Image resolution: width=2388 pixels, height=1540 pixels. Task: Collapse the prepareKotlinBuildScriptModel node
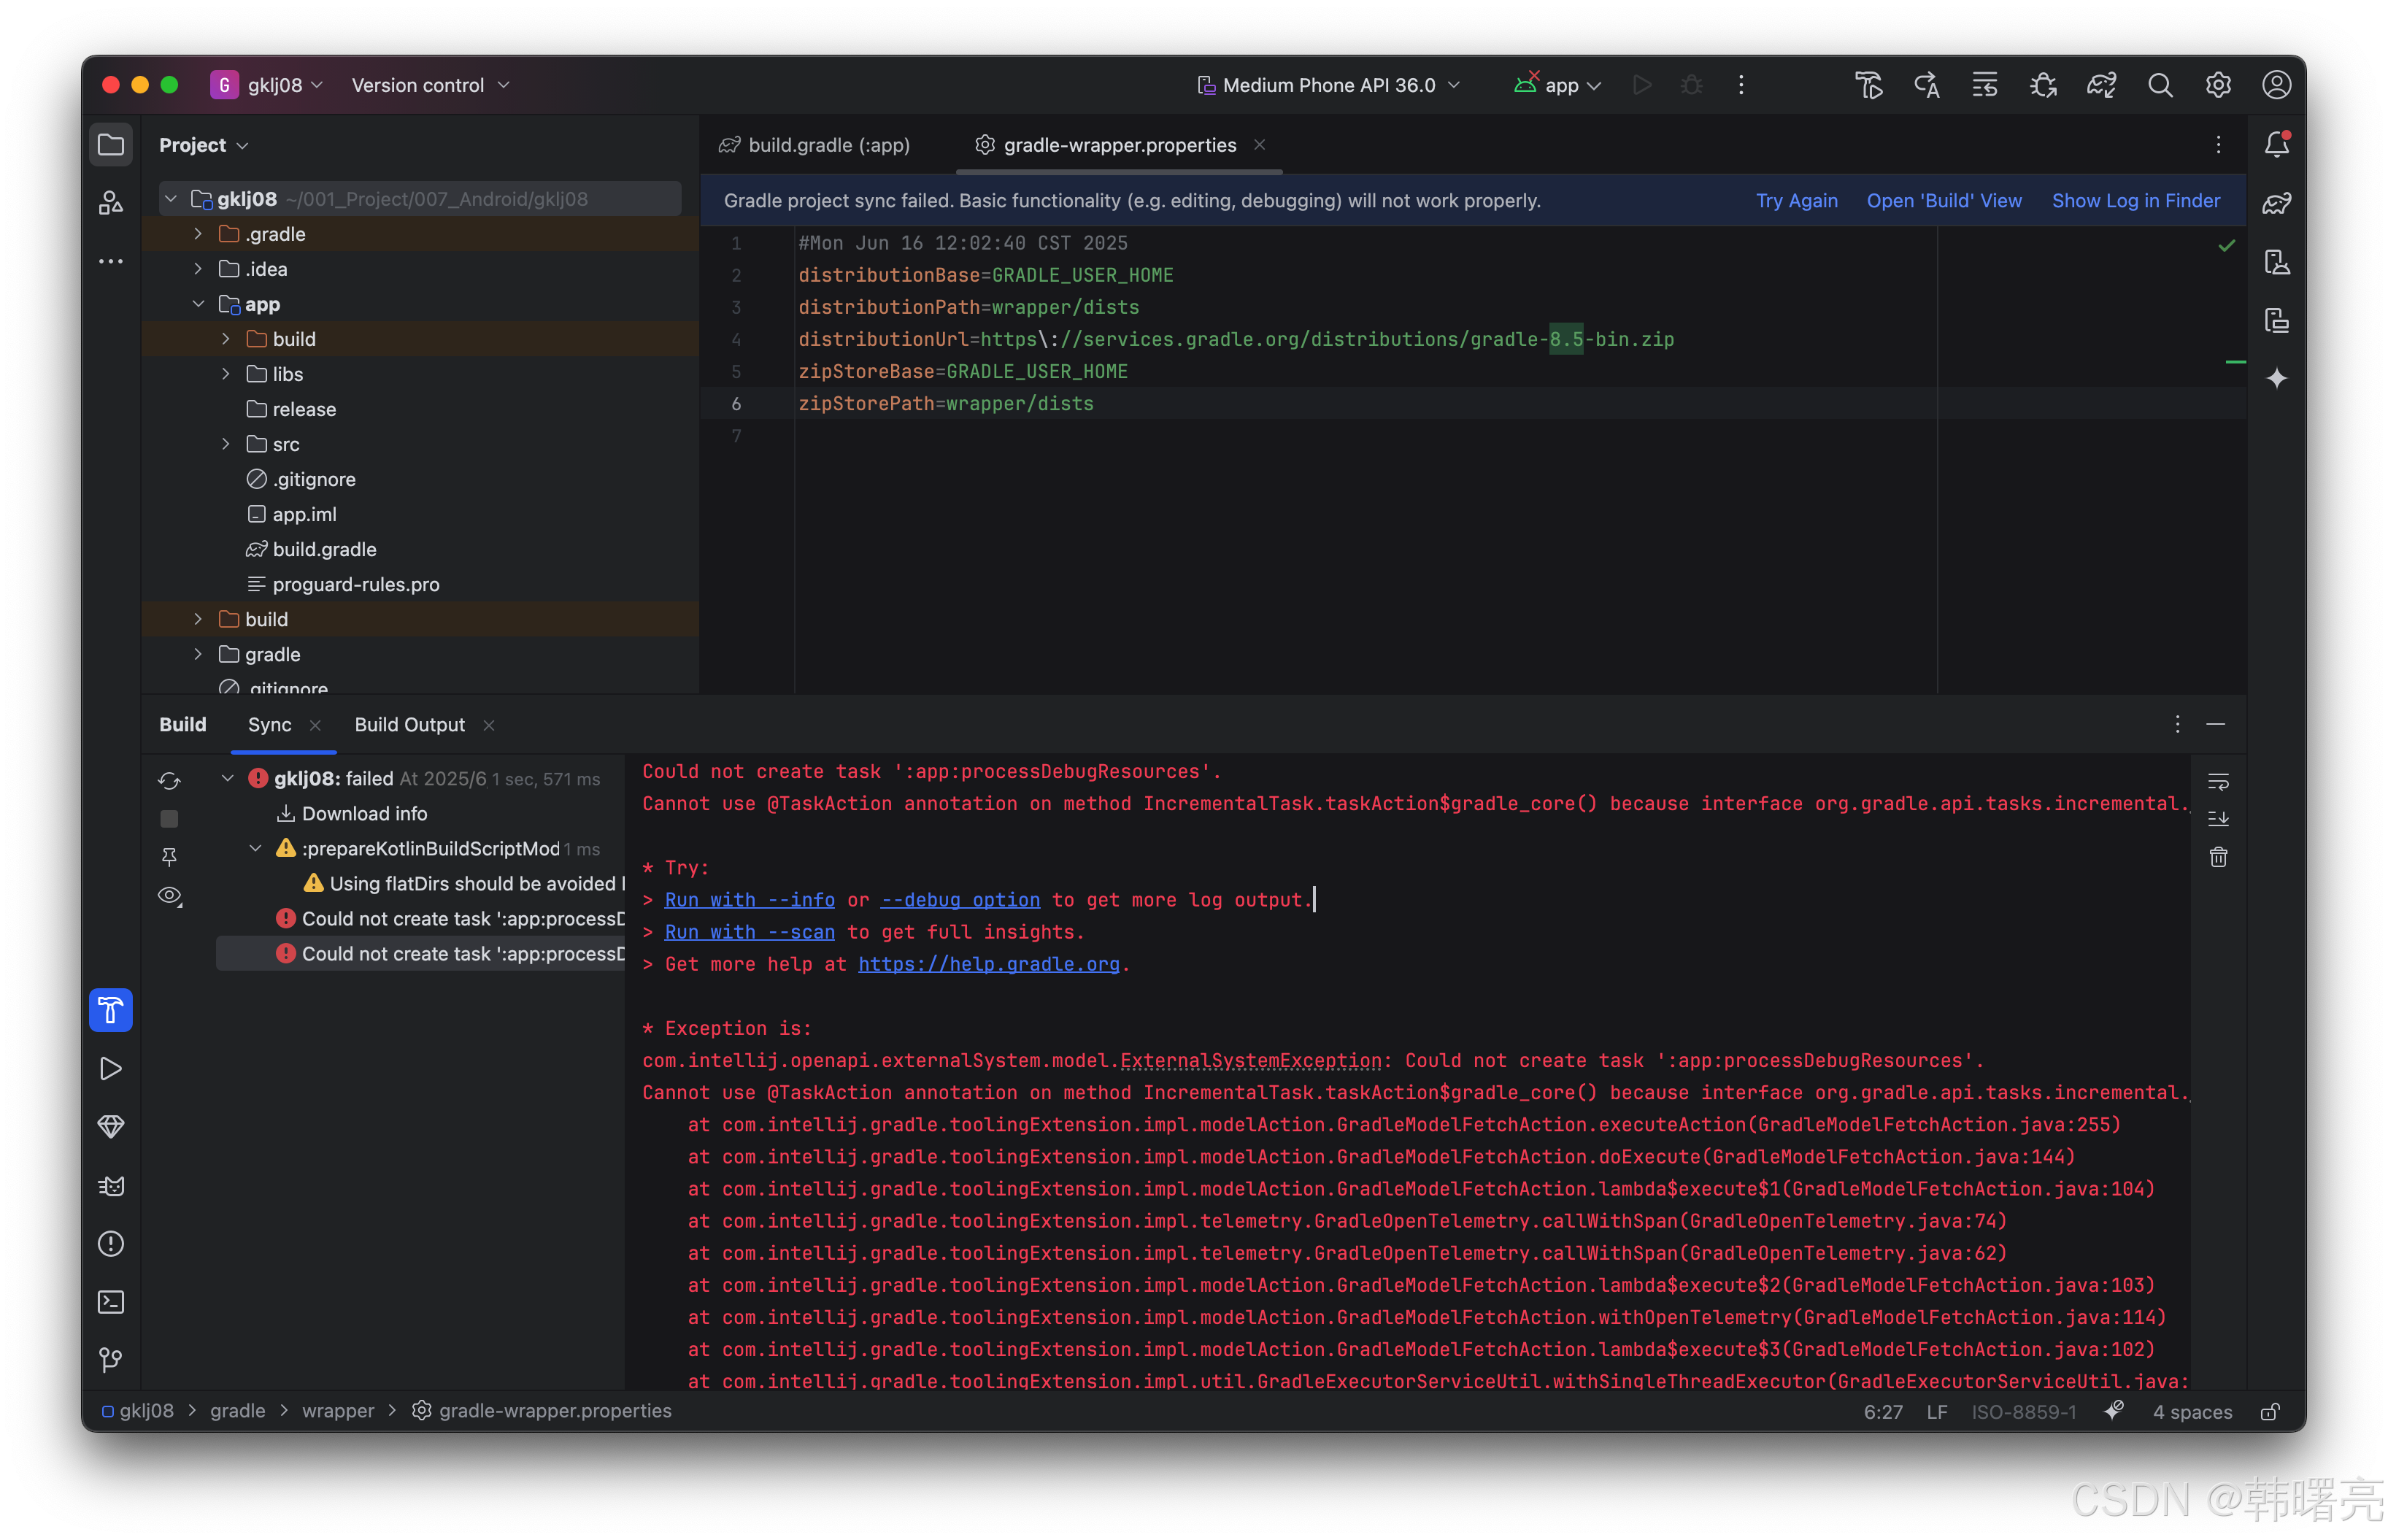(256, 849)
